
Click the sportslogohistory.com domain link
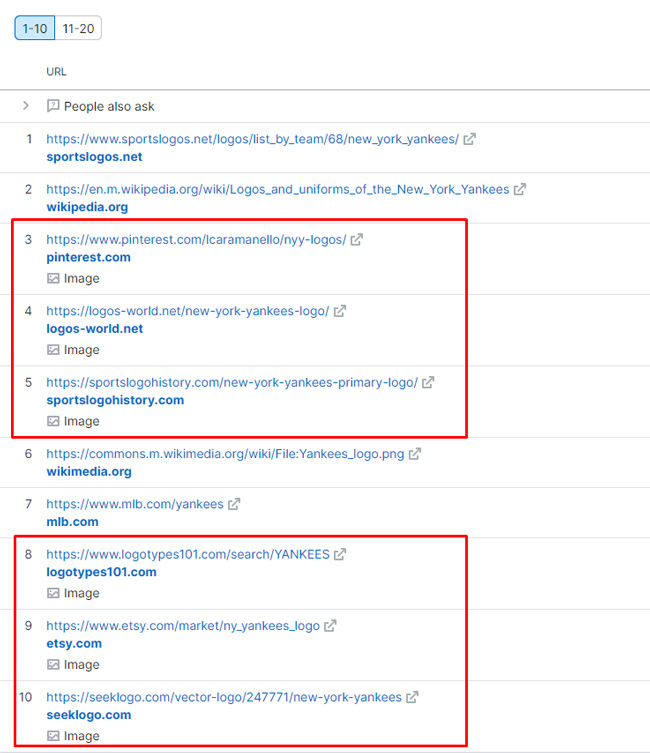tap(115, 400)
